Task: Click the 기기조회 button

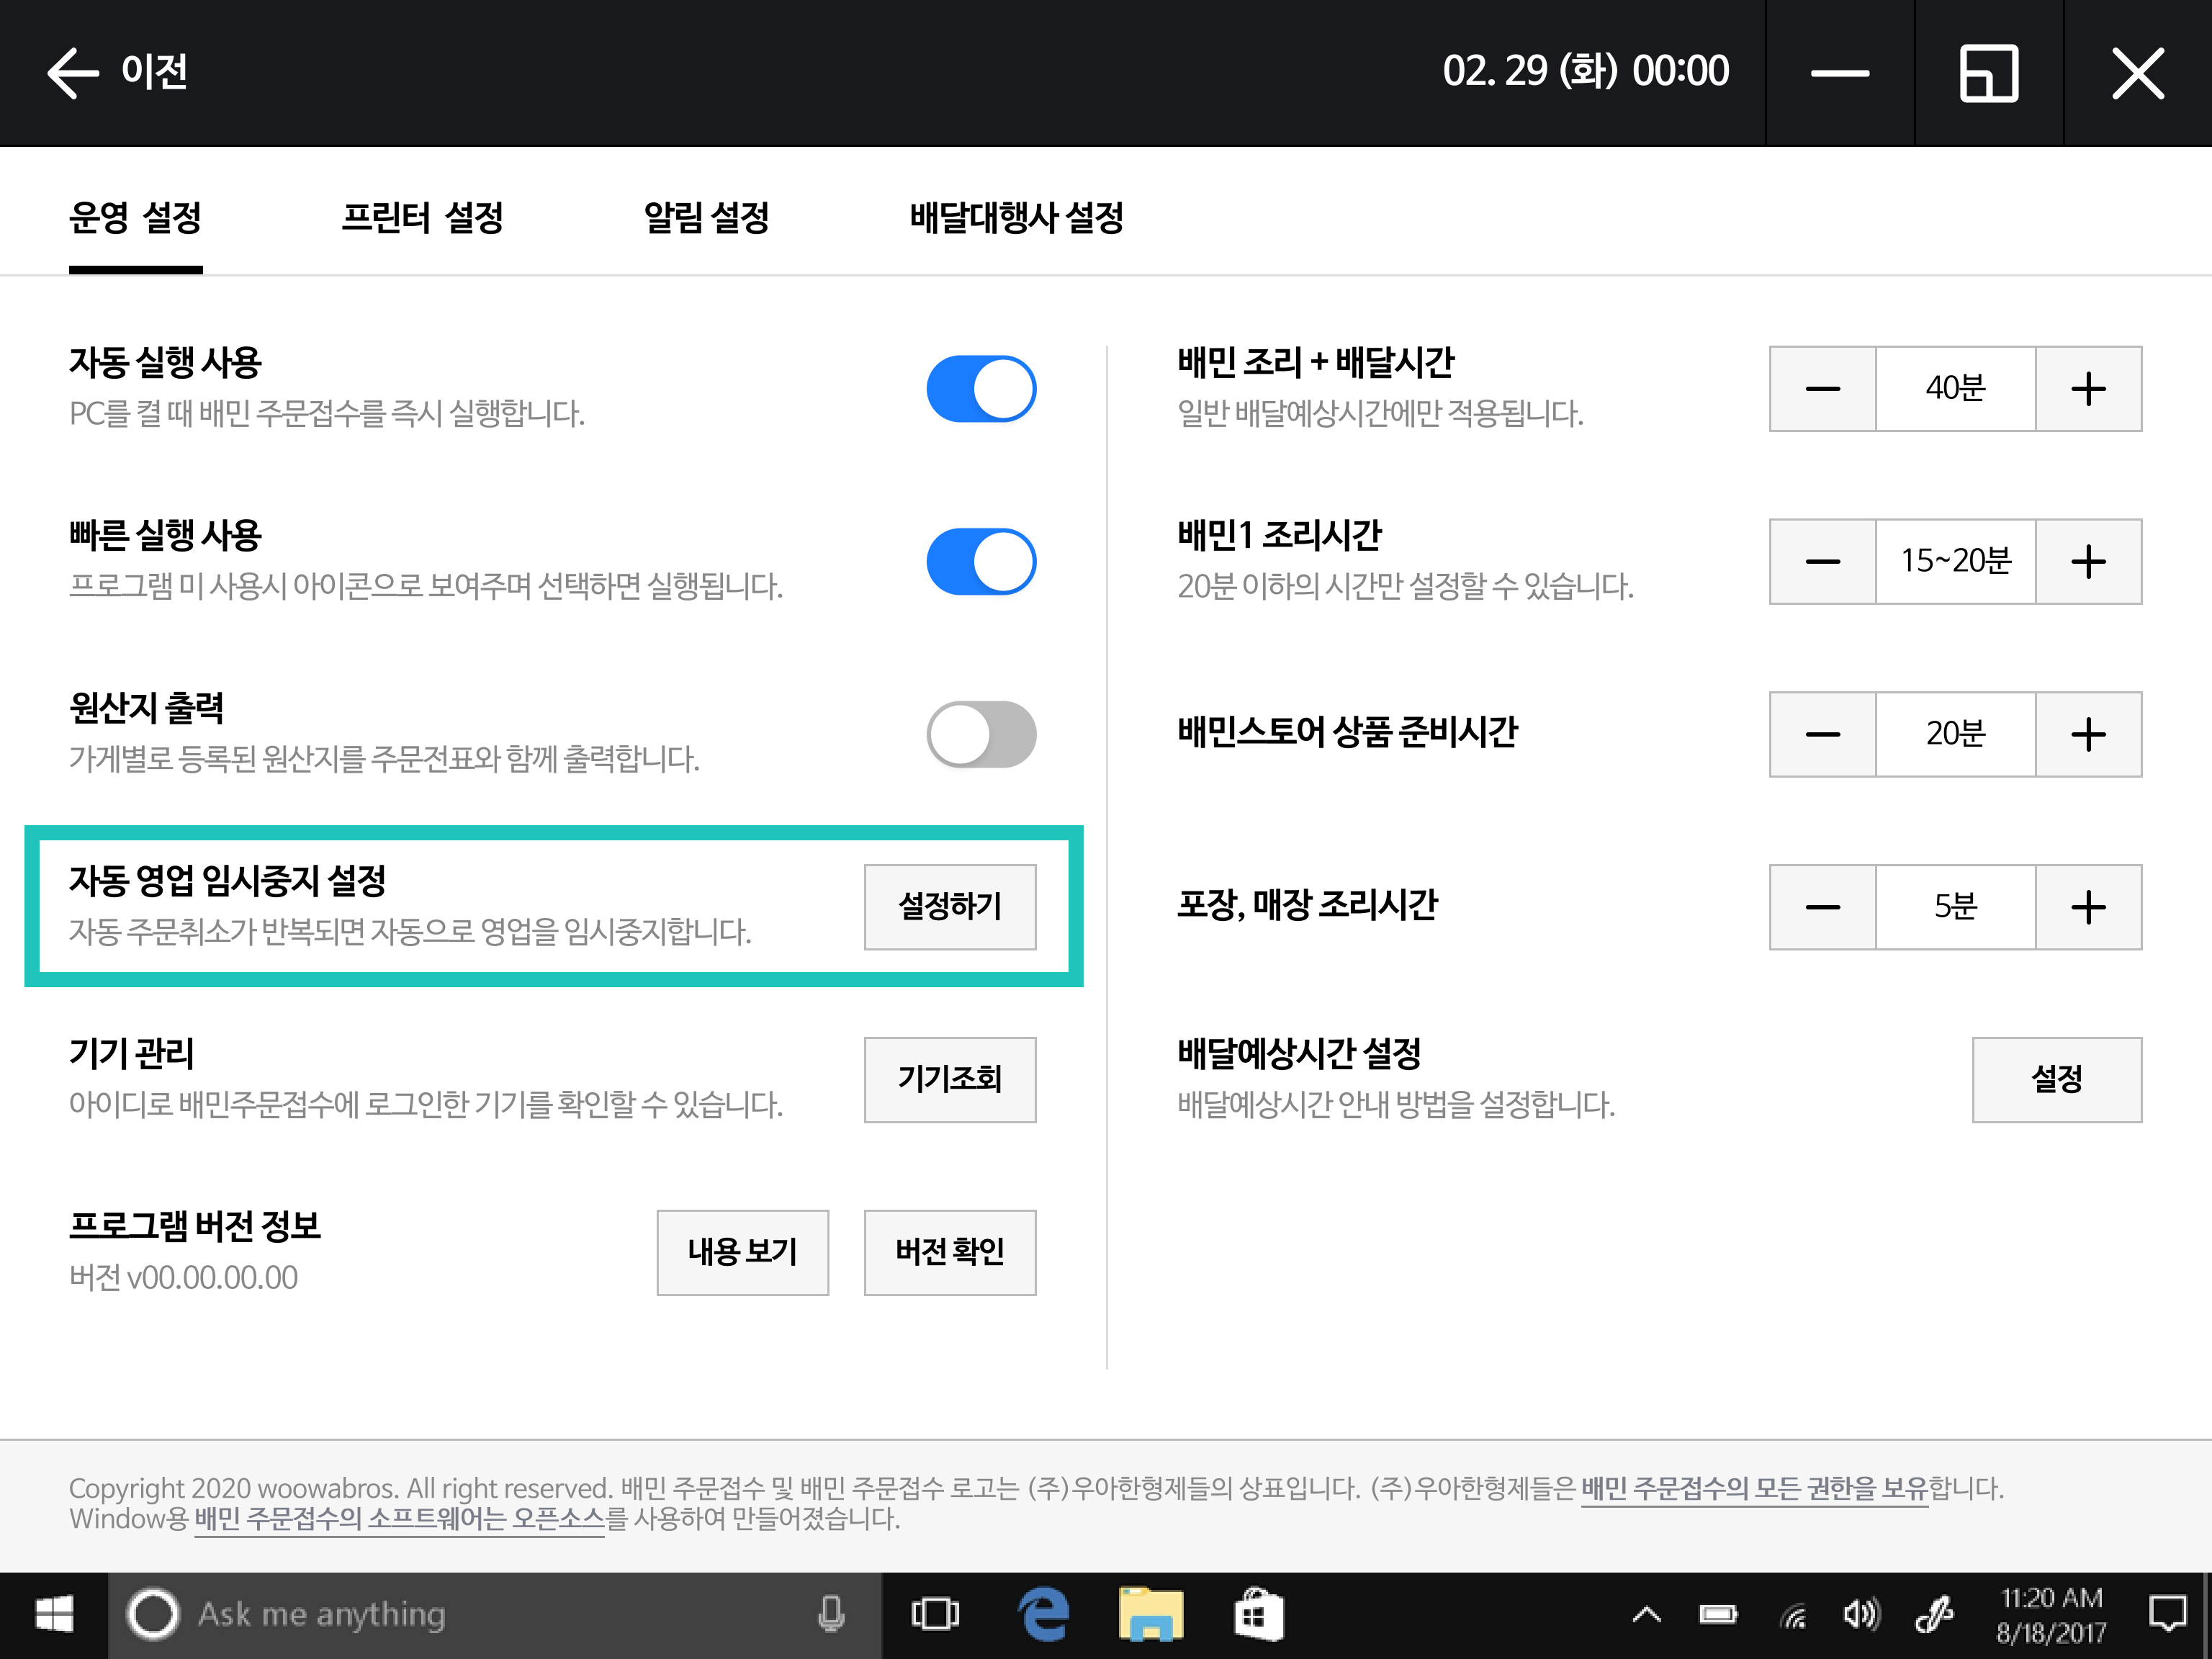Action: tap(950, 1080)
